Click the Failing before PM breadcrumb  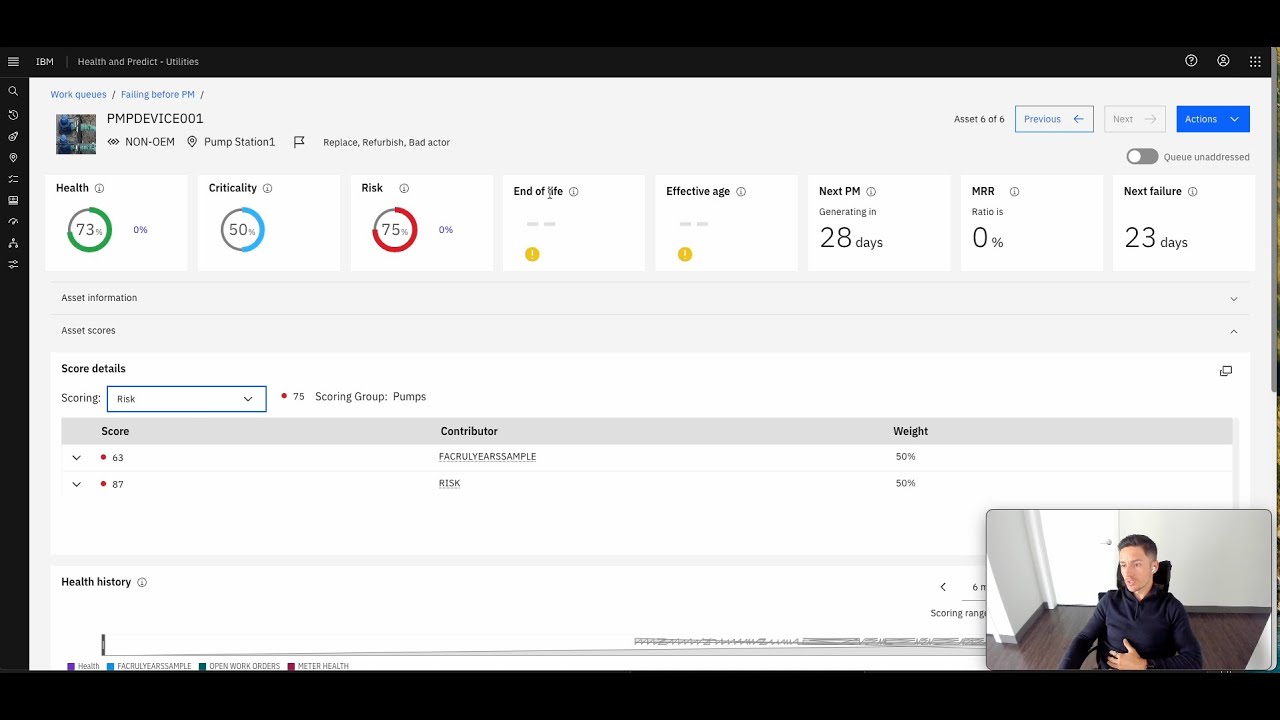158,94
